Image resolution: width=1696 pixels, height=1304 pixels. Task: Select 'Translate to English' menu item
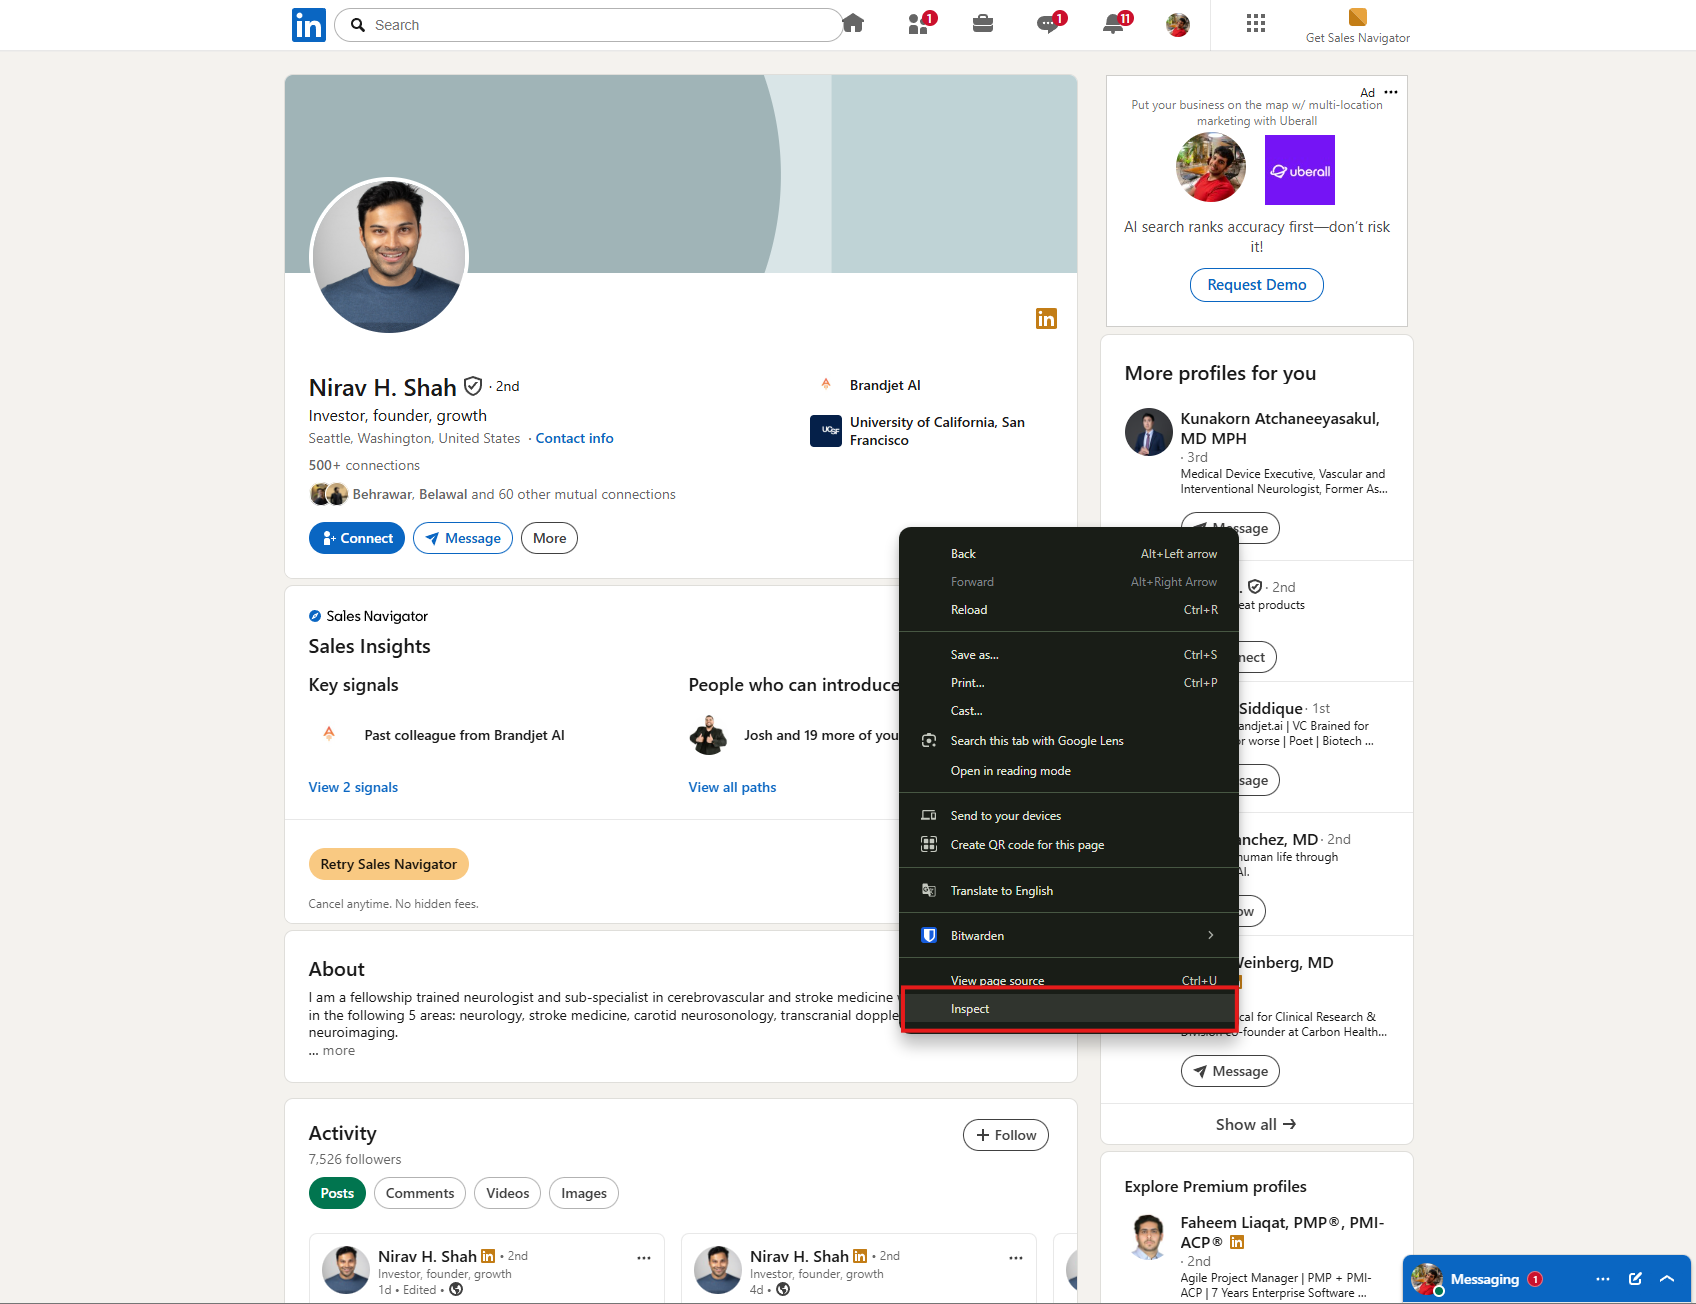click(1069, 891)
